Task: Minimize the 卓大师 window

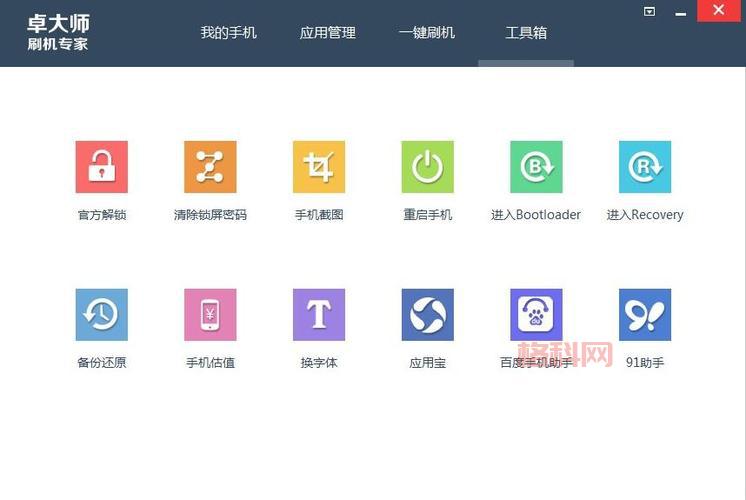Action: pyautogui.click(x=681, y=12)
